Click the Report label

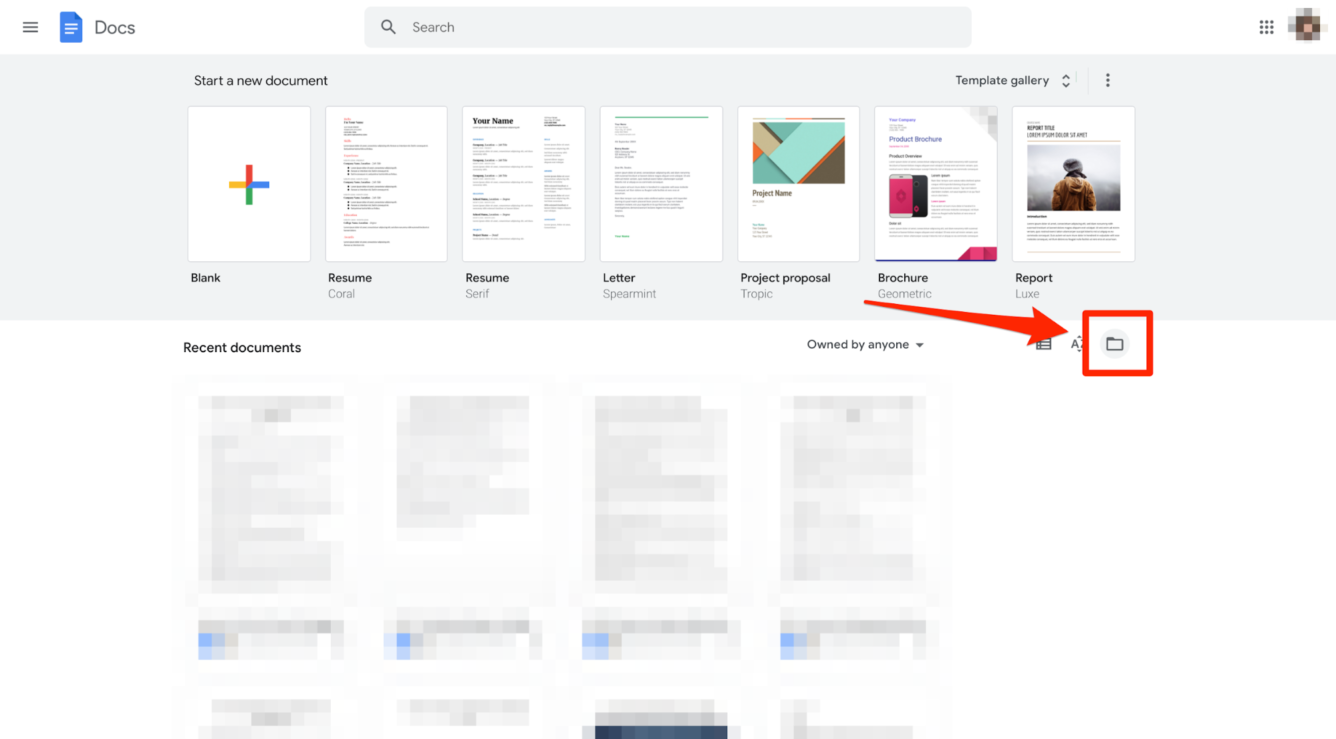(1034, 278)
